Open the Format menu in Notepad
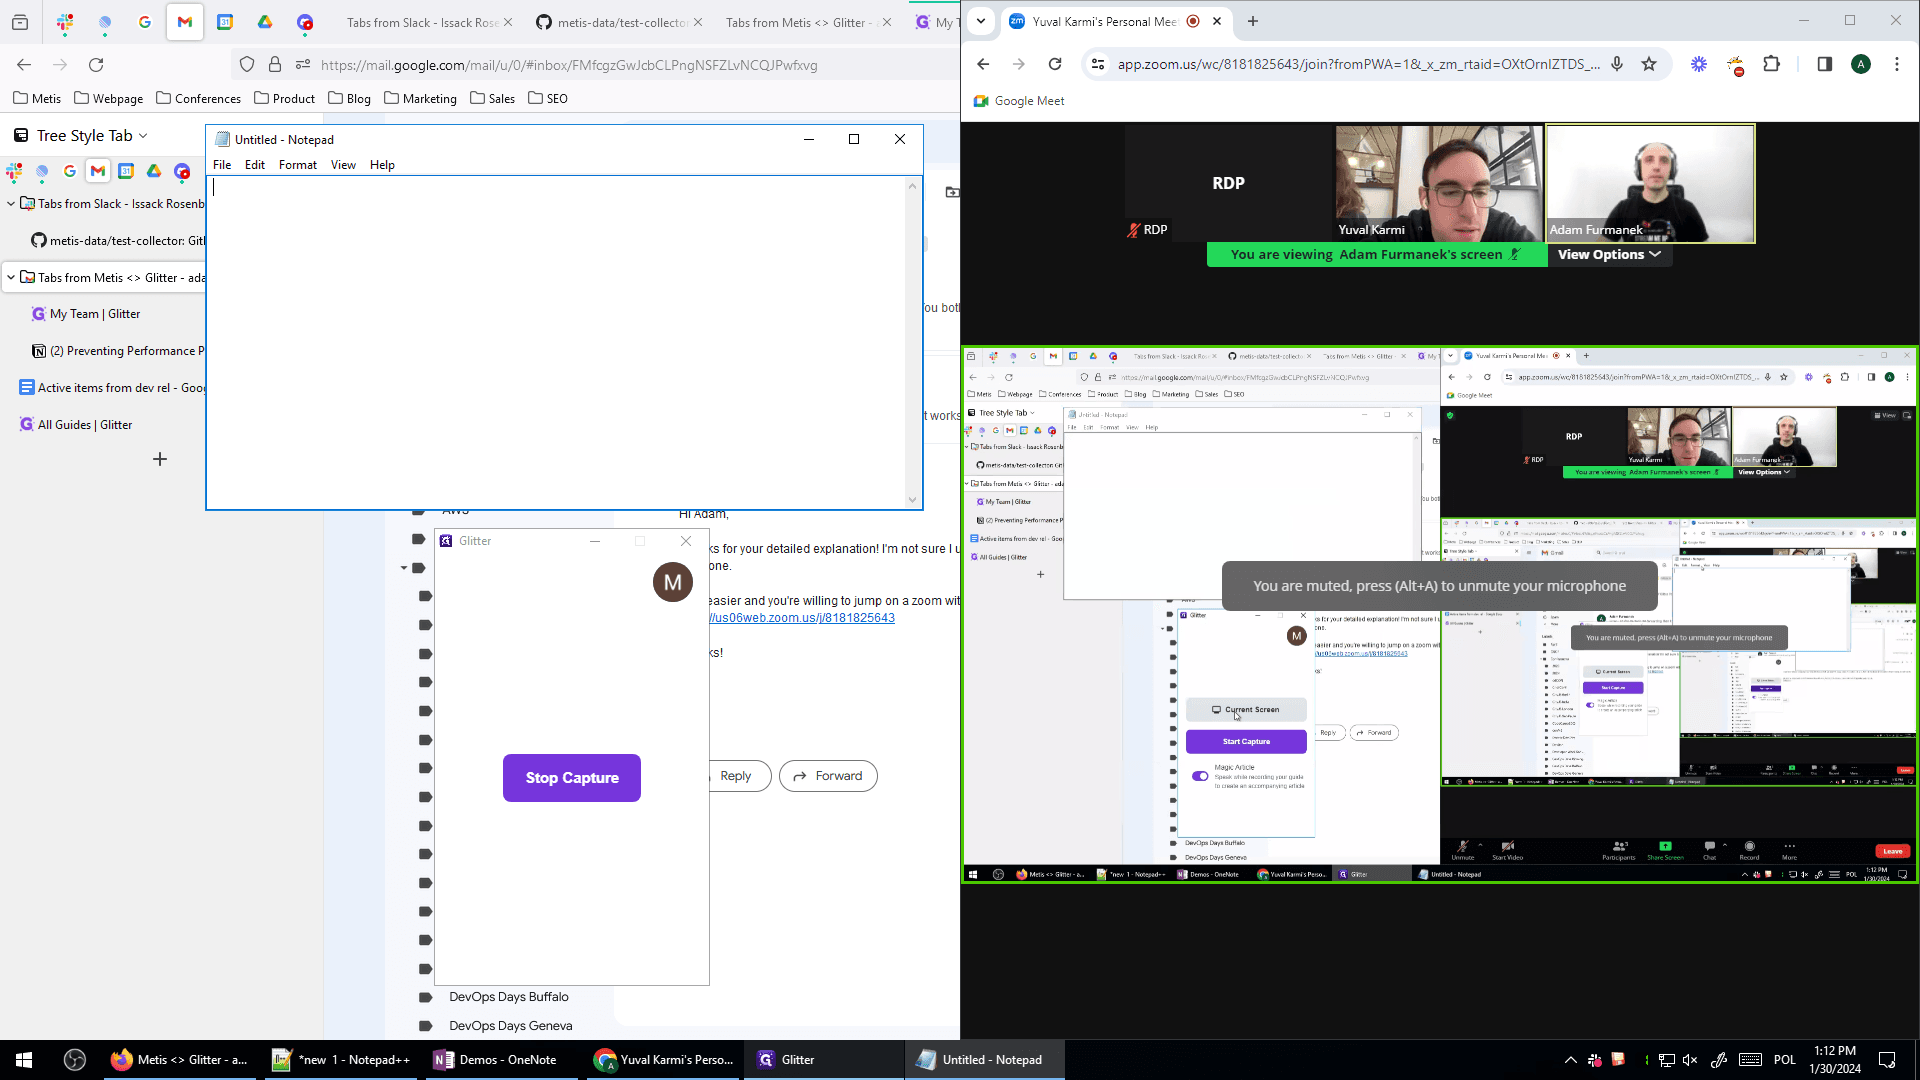Viewport: 1920px width, 1080px height. [x=298, y=165]
